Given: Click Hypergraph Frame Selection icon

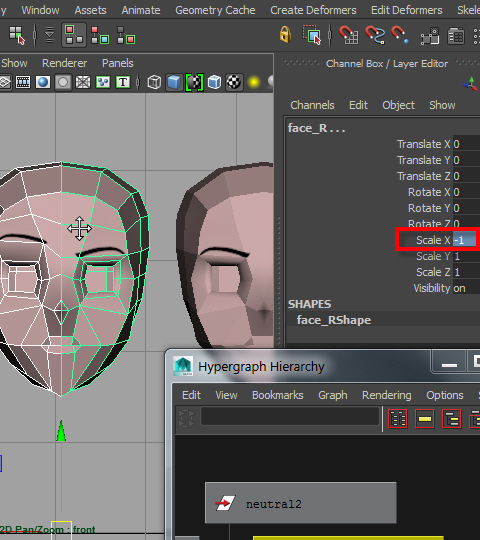Looking at the screenshot, I should coord(425,419).
